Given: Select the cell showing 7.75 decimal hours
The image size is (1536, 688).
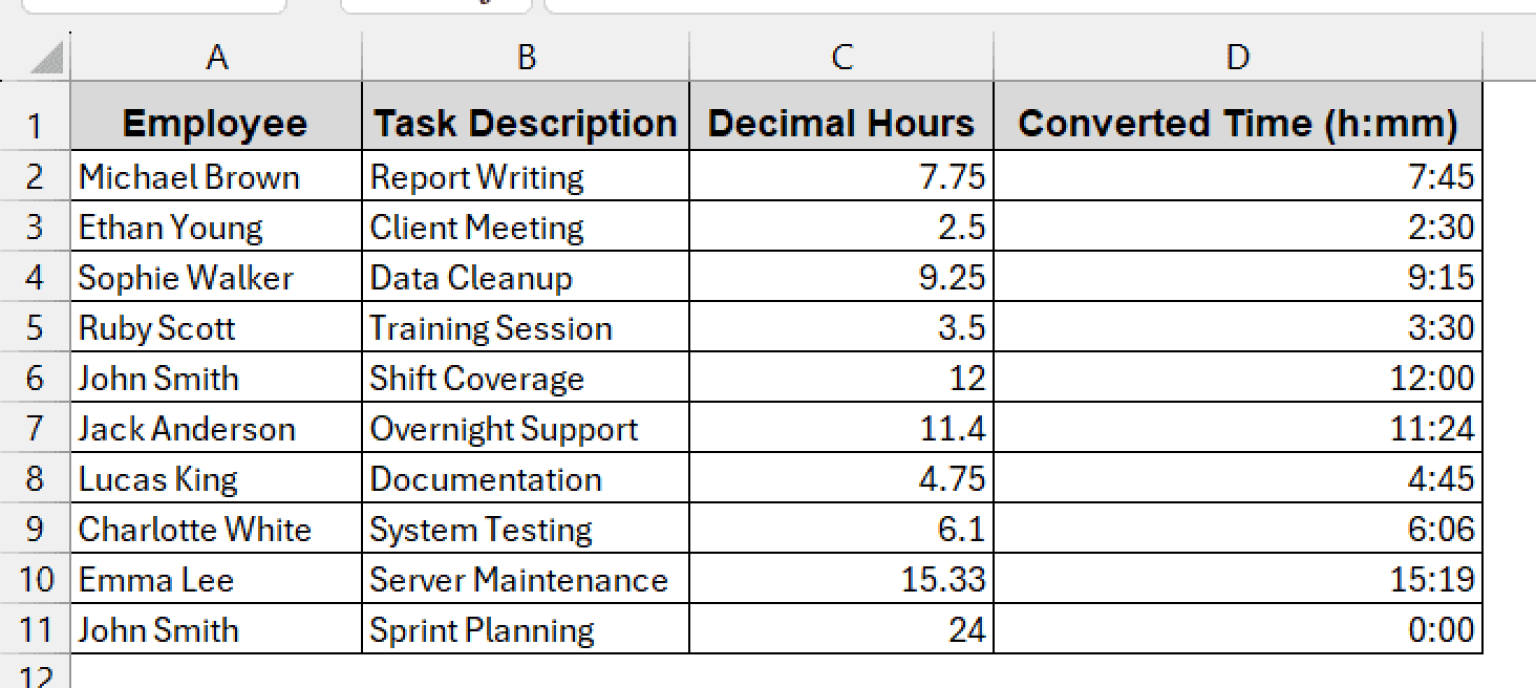Looking at the screenshot, I should (x=840, y=176).
